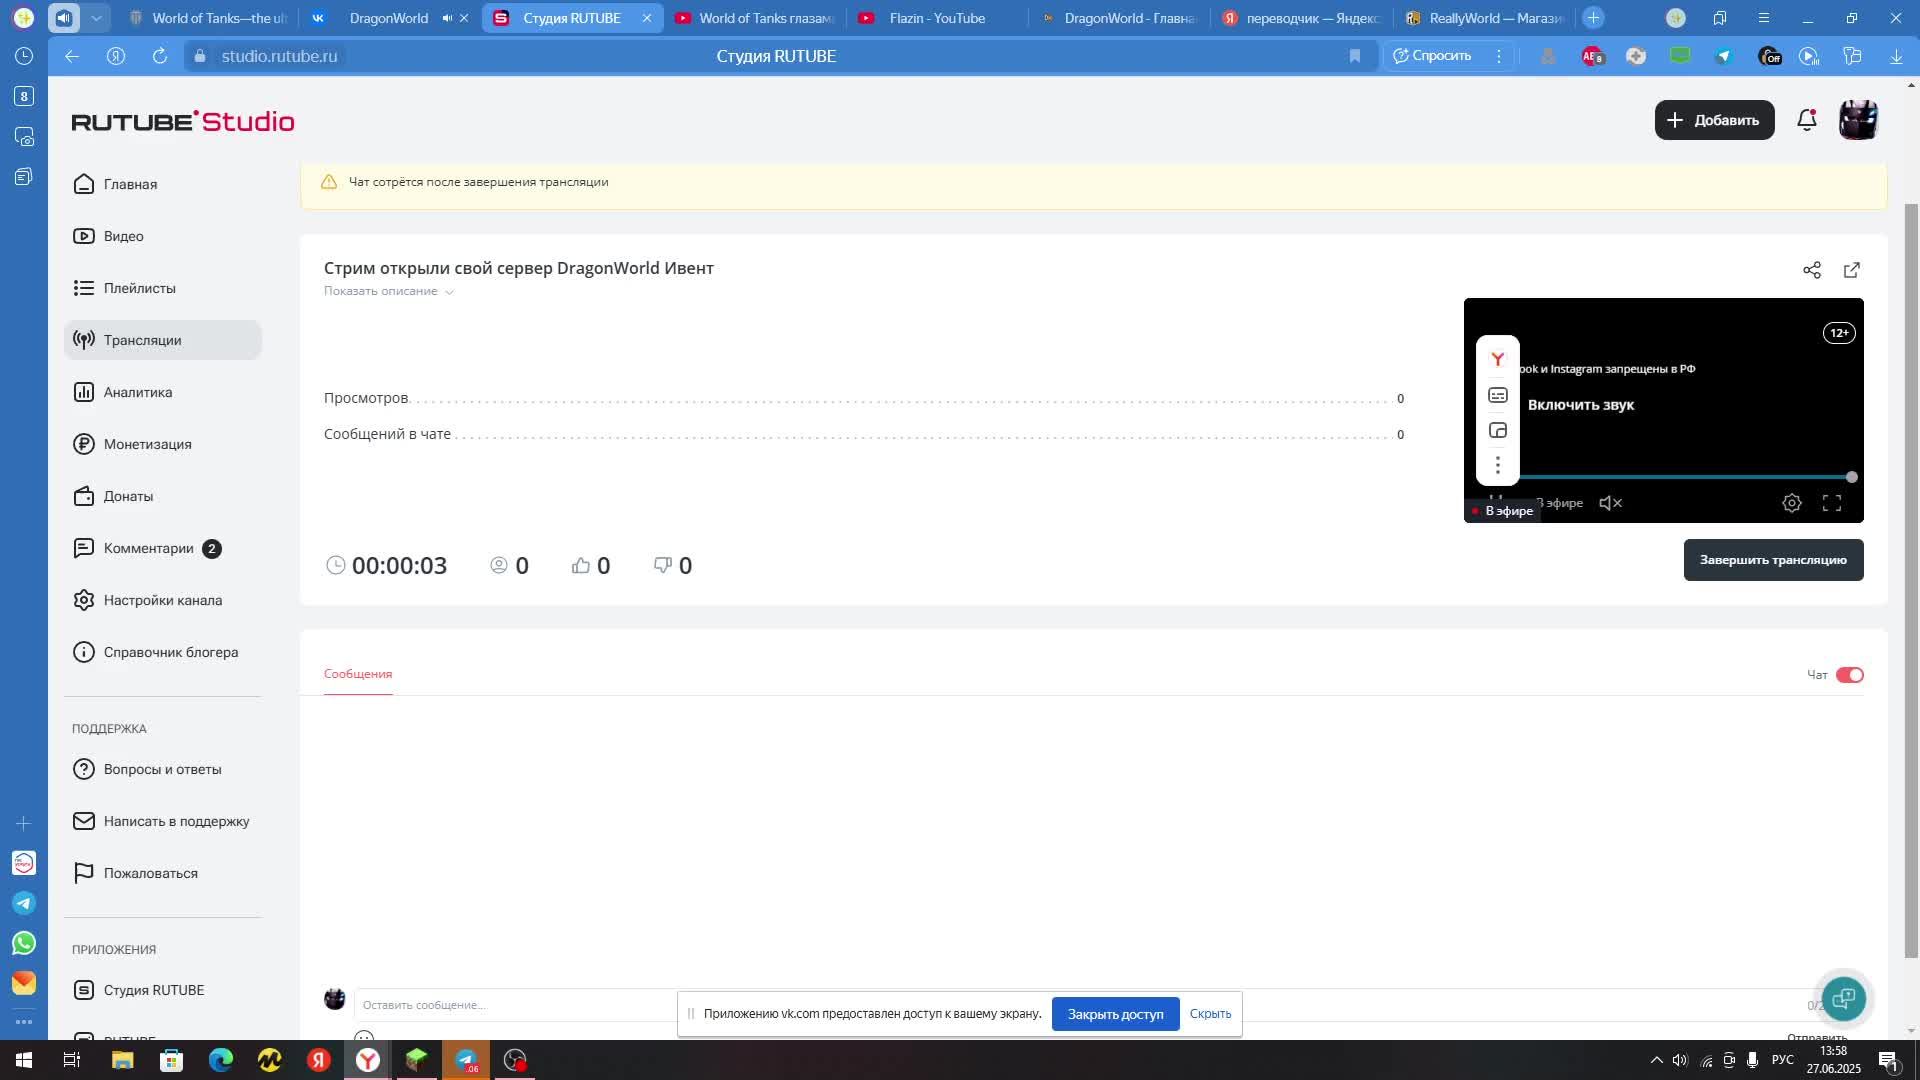The width and height of the screenshot is (1920, 1080).
Task: Click the Написать в поддержку envelope icon
Action: pos(84,821)
